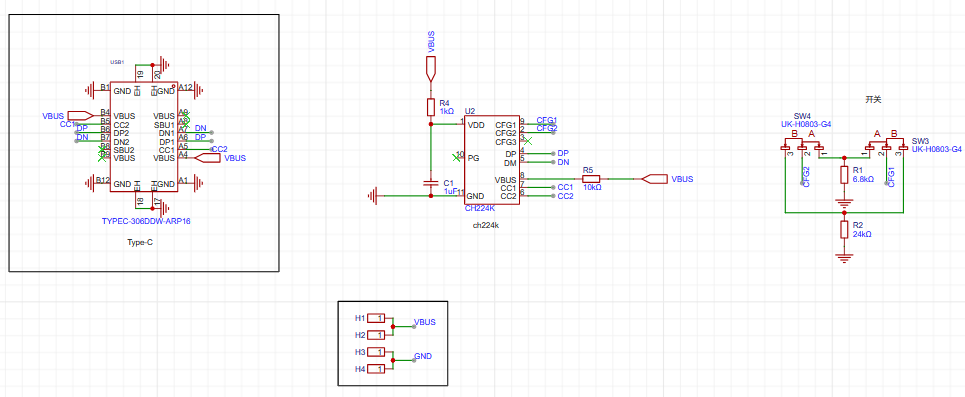This screenshot has width=965, height=397.
Task: Select the H4 header pad
Action: coord(377,369)
